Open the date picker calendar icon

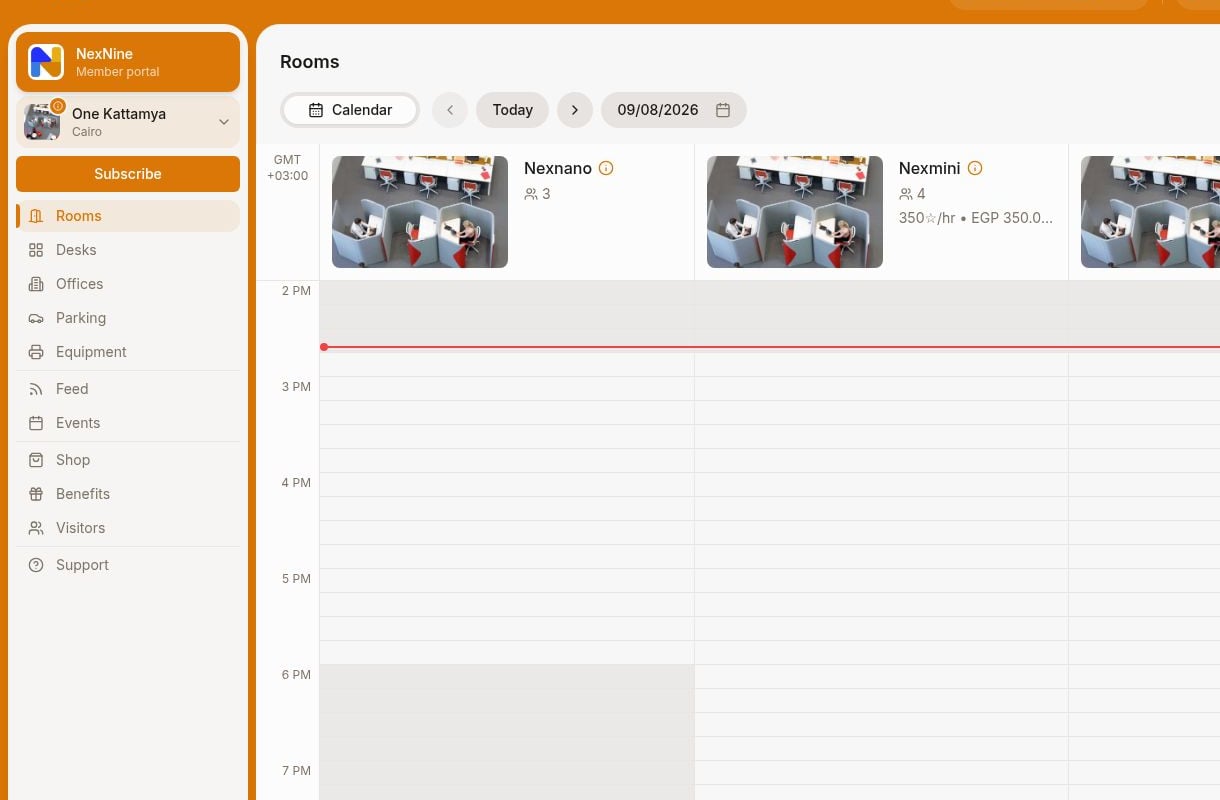(x=723, y=110)
